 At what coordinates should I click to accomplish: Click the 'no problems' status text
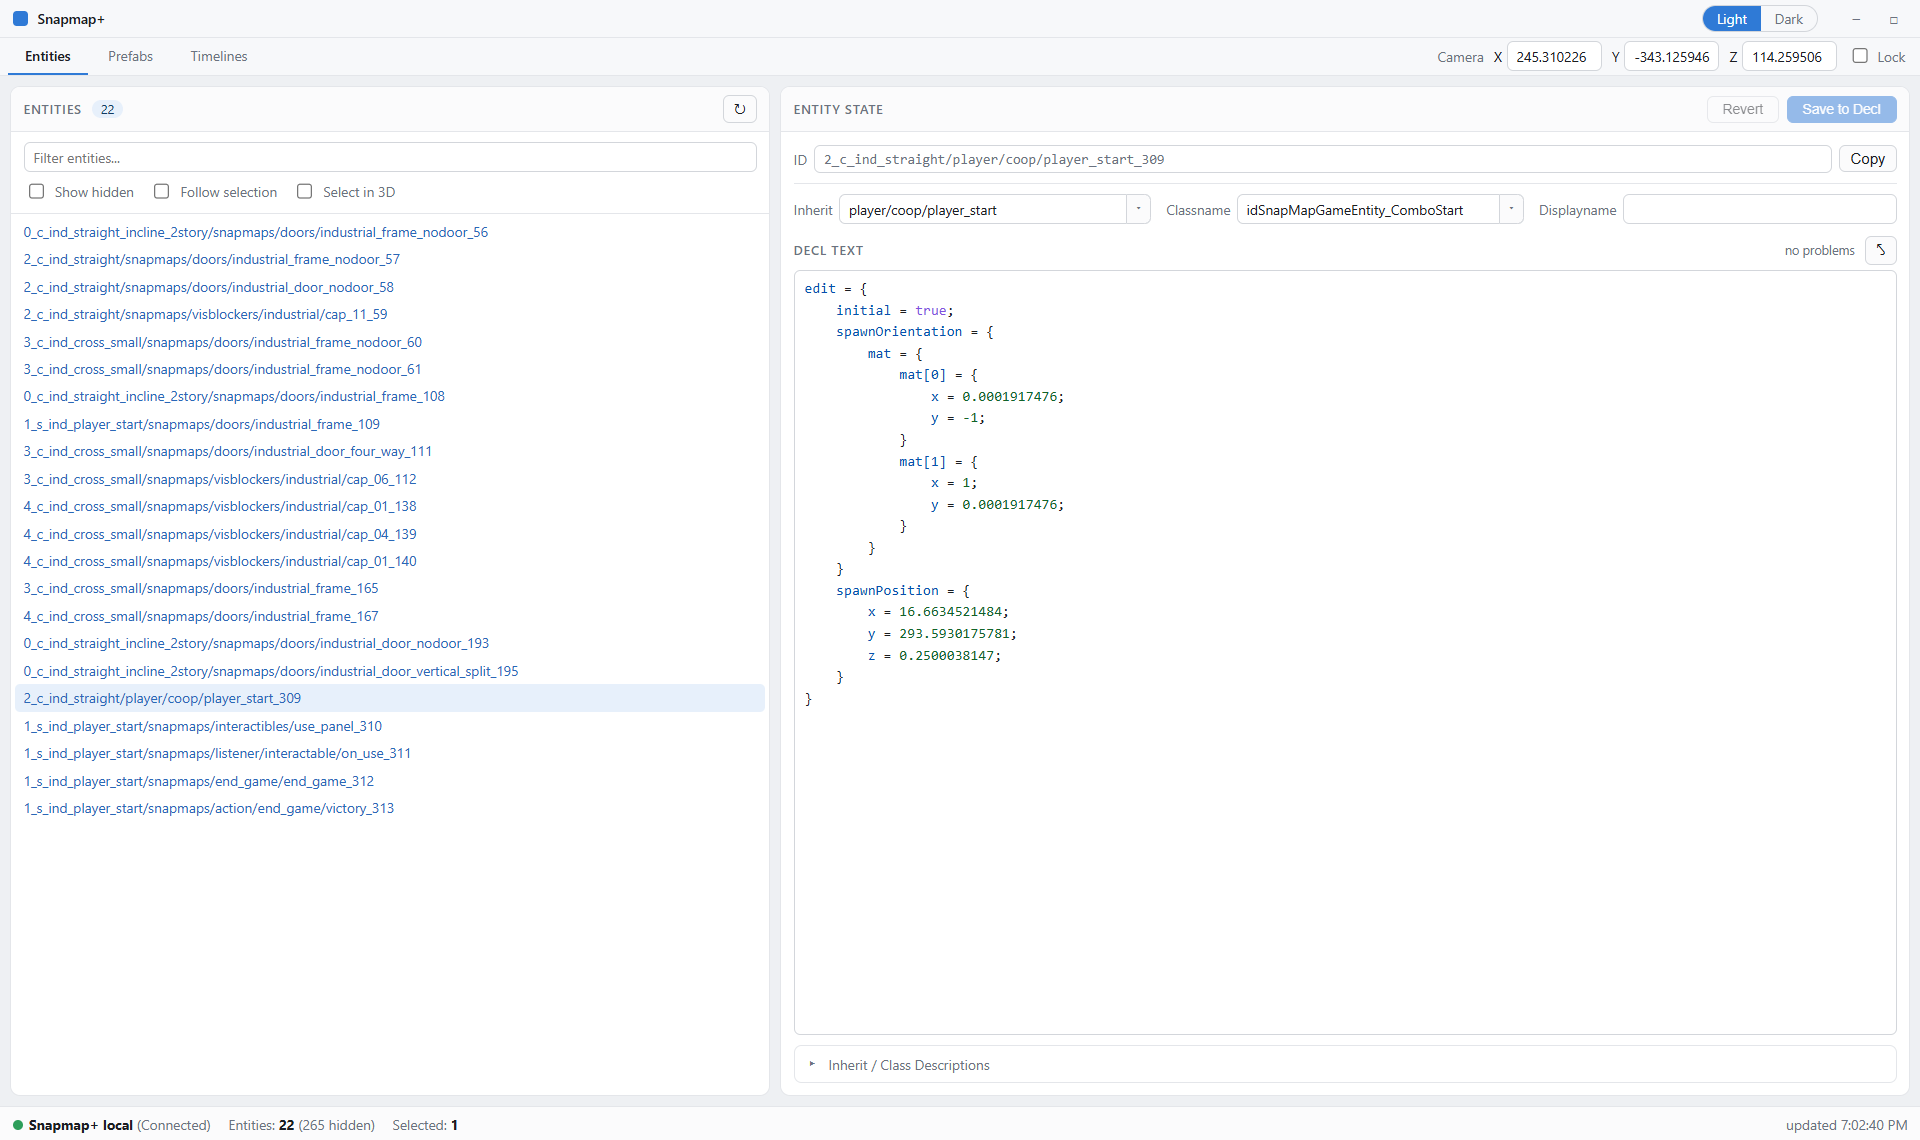[1819, 250]
